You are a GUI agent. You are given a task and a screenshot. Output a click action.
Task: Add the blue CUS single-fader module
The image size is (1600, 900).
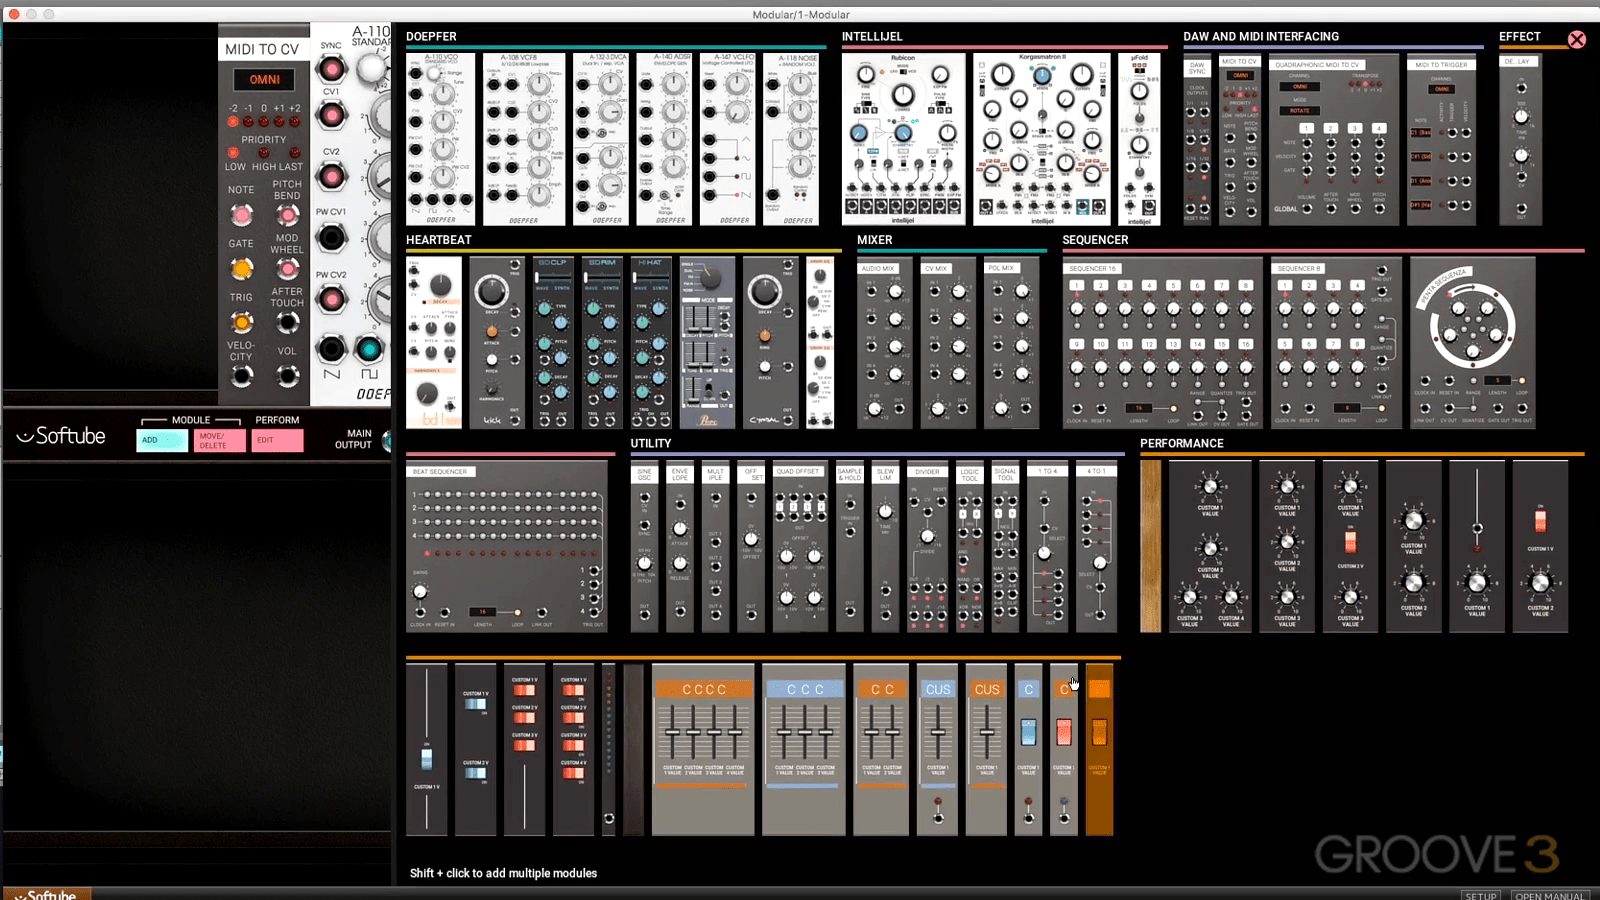[937, 750]
